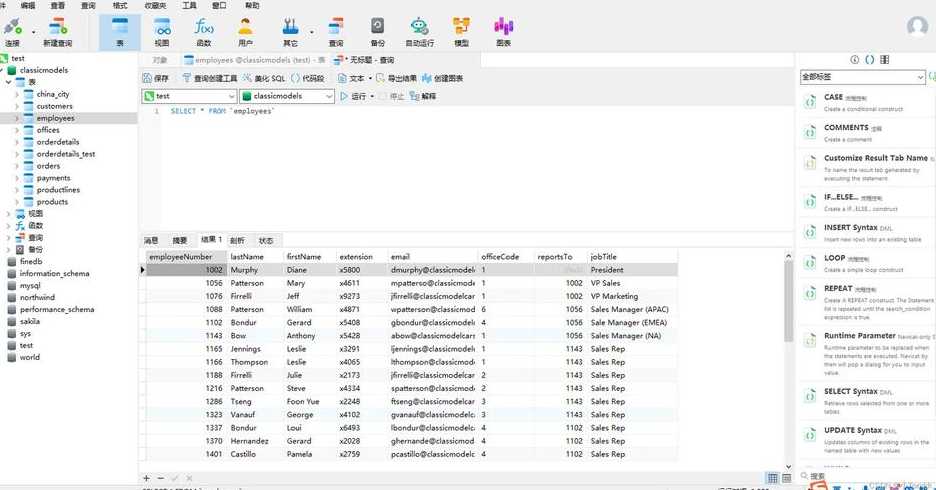Select the 表 (Table) toolbar icon
Image resolution: width=936 pixels, height=490 pixels.
(120, 32)
